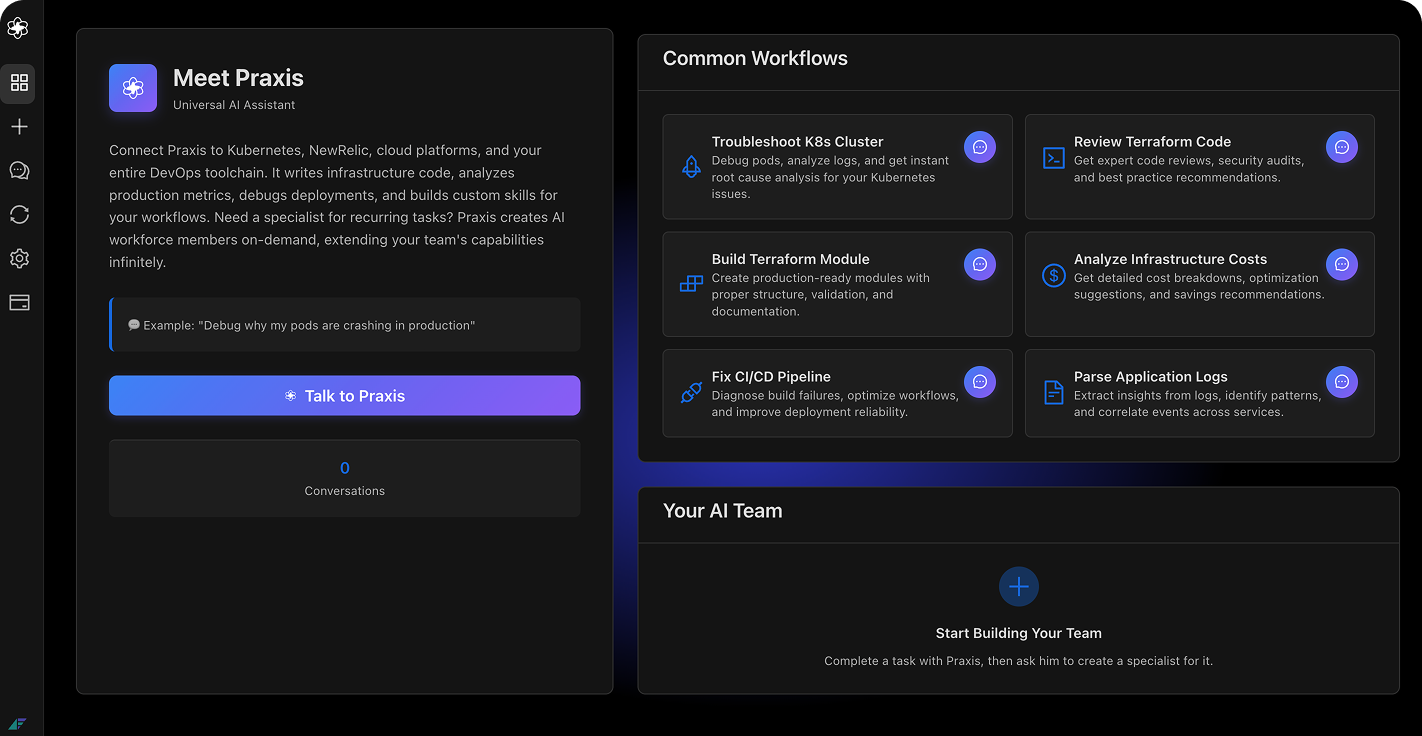Click the helm wheel icon on Troubleshoot K8s Cluster
Viewport: 1422px width, 736px height.
click(690, 167)
